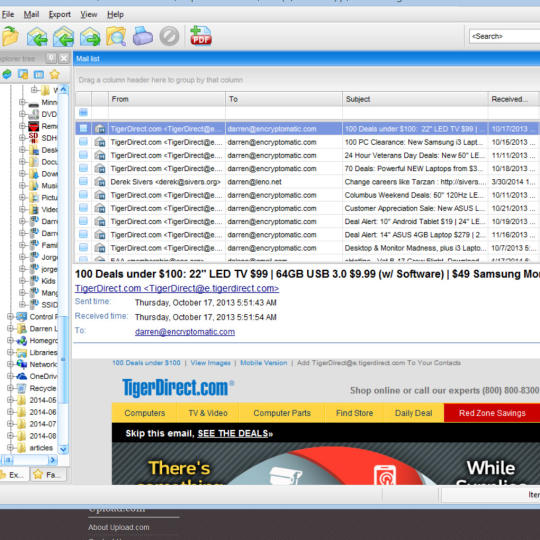540x540 pixels.
Task: Click the OneDrive cloud icon in tree
Action: (22, 376)
